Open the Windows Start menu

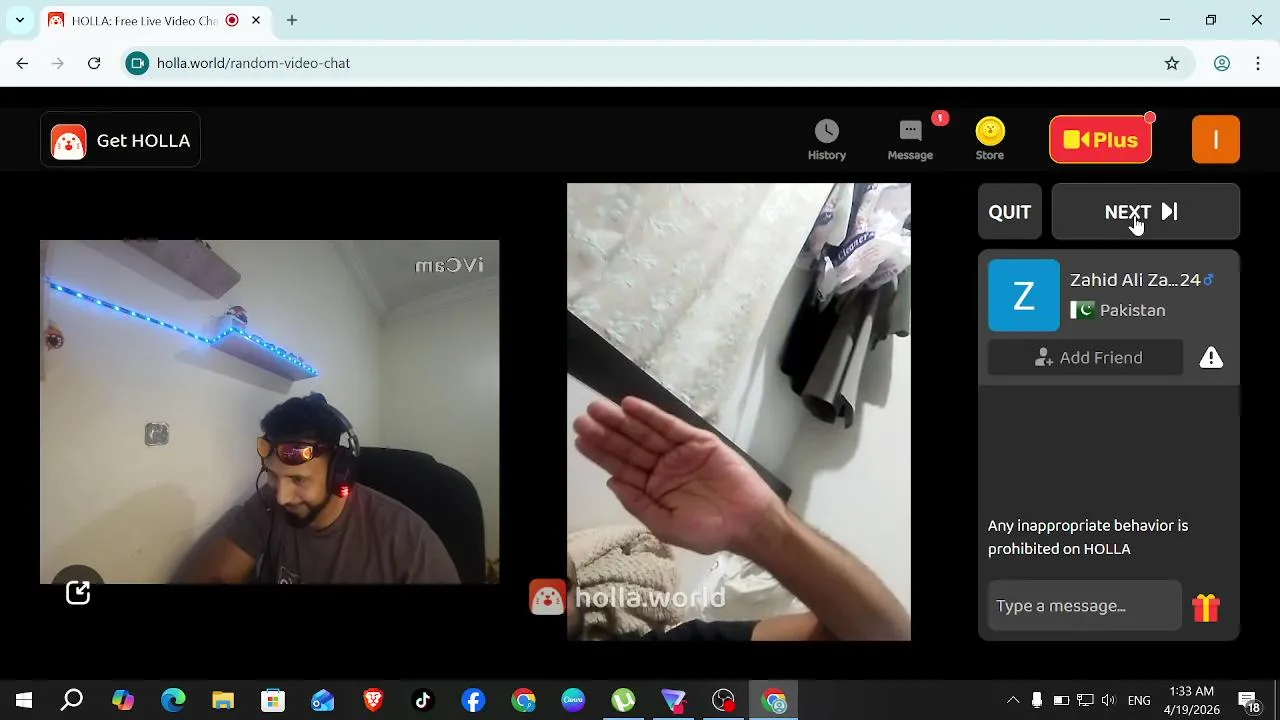24,700
